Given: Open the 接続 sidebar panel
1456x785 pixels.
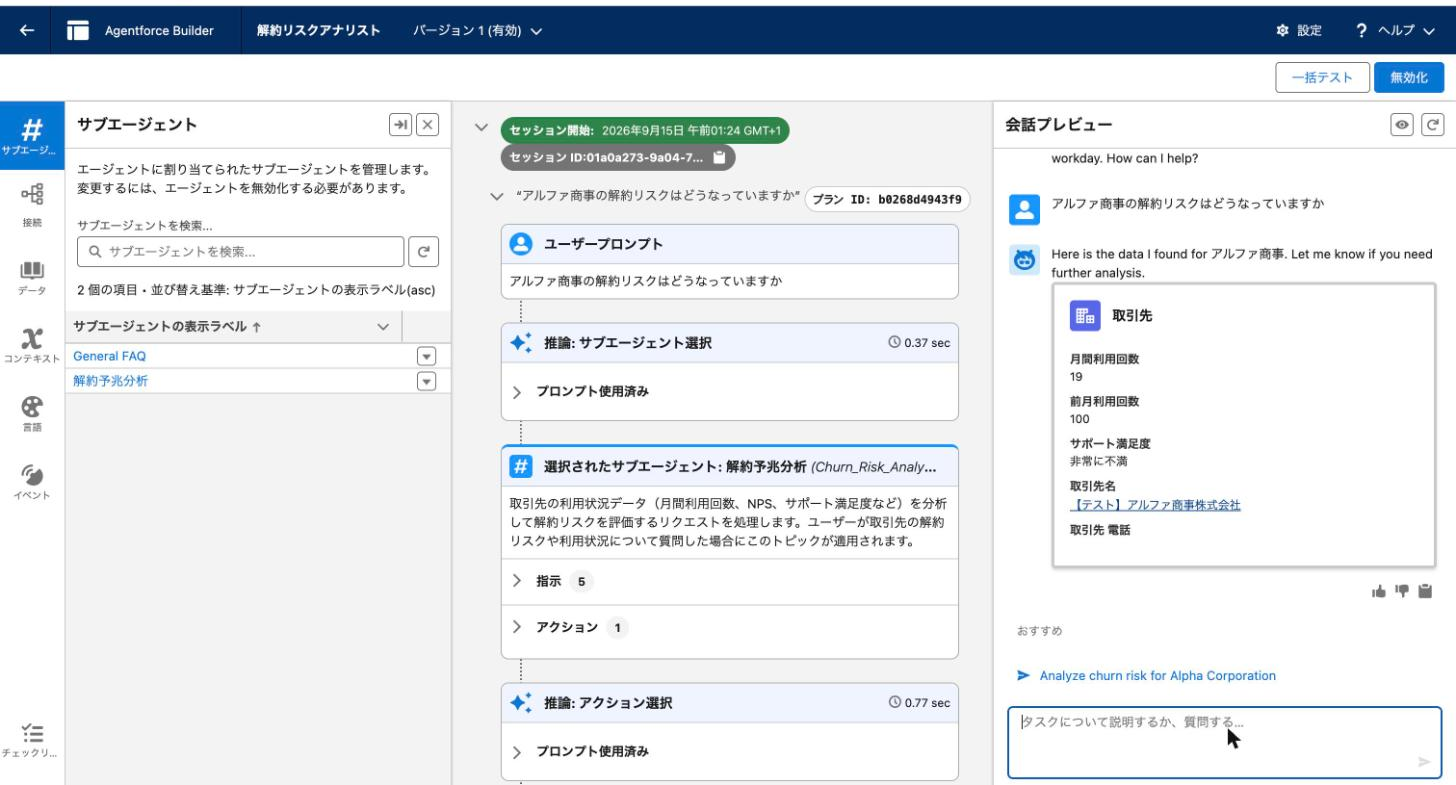Looking at the screenshot, I should (32, 204).
